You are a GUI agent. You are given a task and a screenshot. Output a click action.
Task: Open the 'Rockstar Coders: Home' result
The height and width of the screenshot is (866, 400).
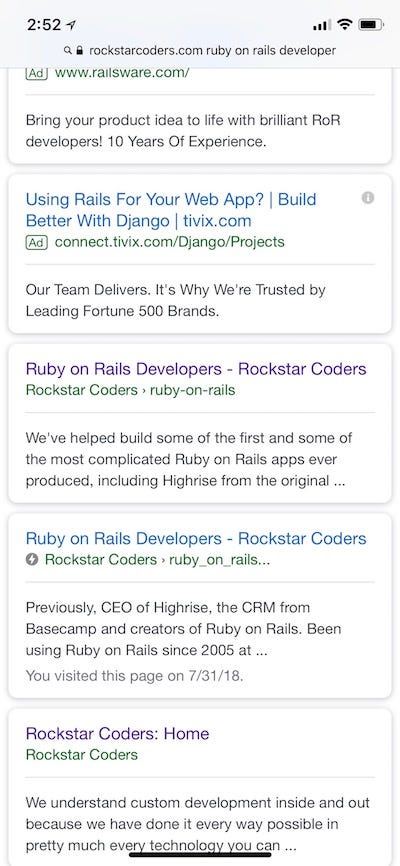[x=118, y=733]
